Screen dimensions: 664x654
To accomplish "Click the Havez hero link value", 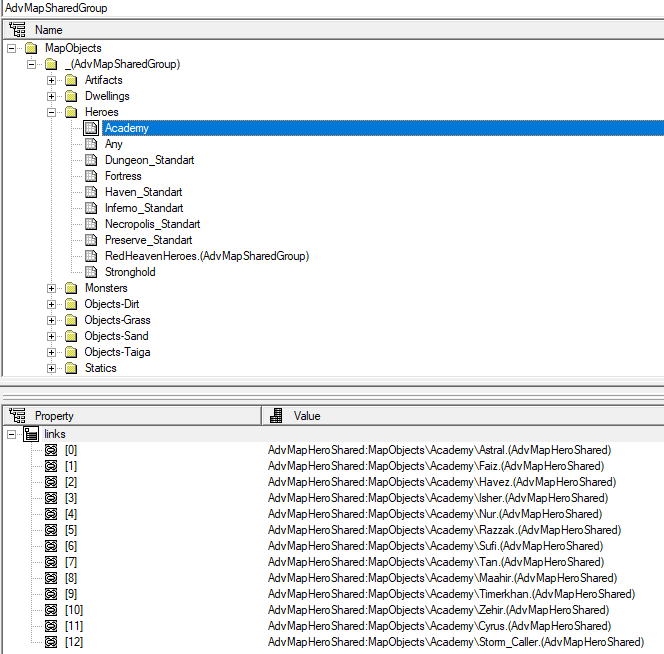I will (442, 482).
